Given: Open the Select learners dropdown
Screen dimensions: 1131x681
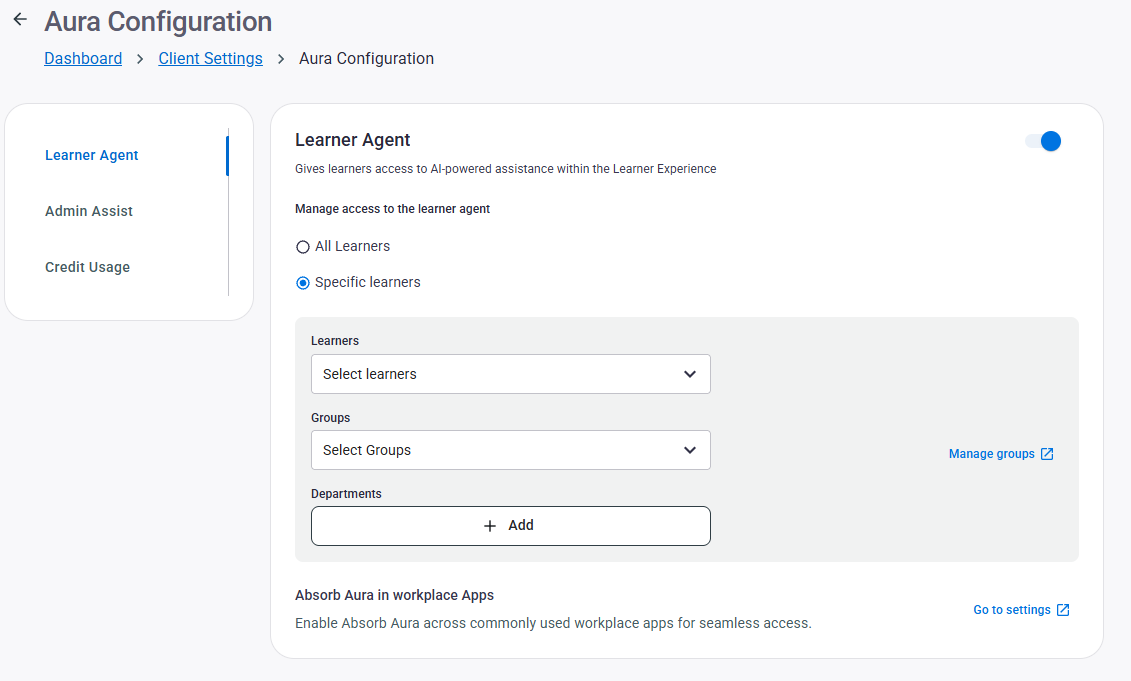Looking at the screenshot, I should [x=511, y=374].
